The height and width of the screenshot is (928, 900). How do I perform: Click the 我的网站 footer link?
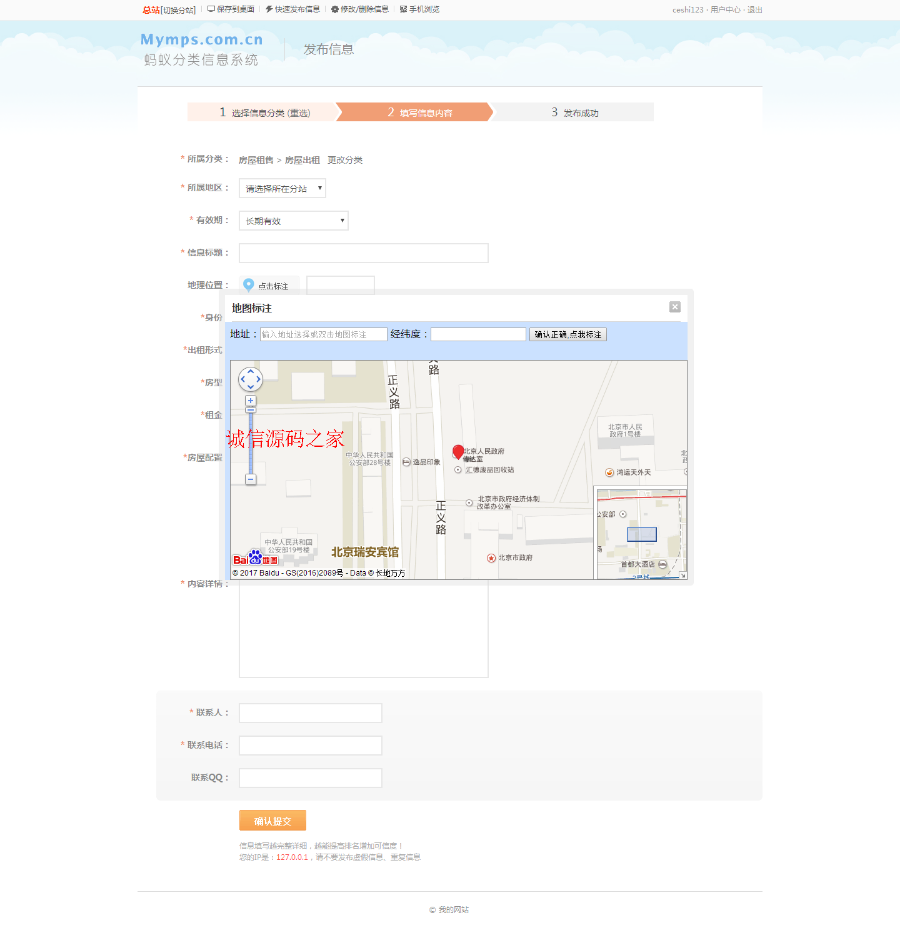(454, 910)
